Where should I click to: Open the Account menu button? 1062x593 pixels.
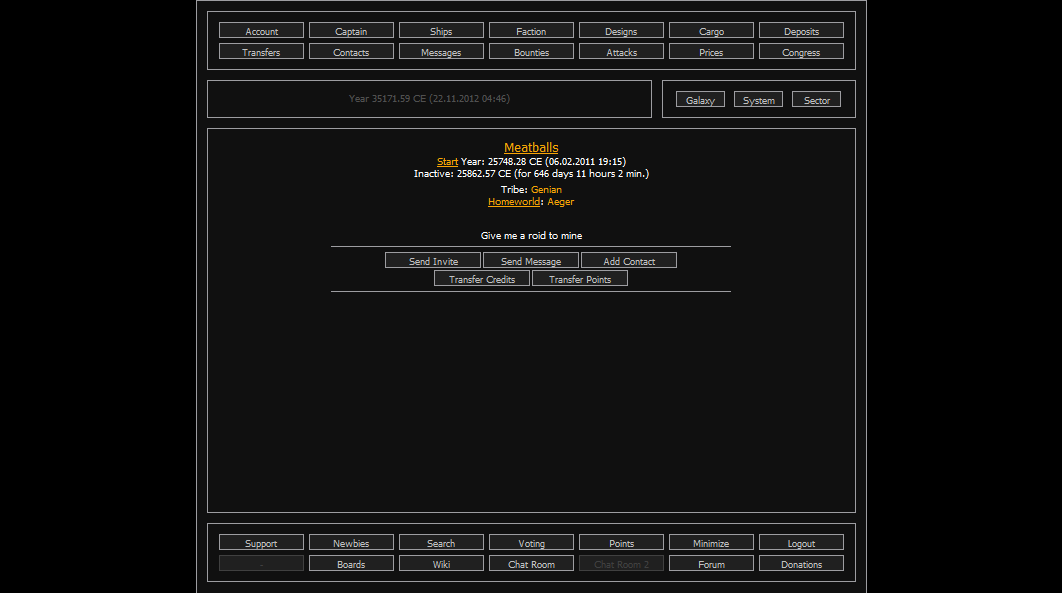[261, 31]
